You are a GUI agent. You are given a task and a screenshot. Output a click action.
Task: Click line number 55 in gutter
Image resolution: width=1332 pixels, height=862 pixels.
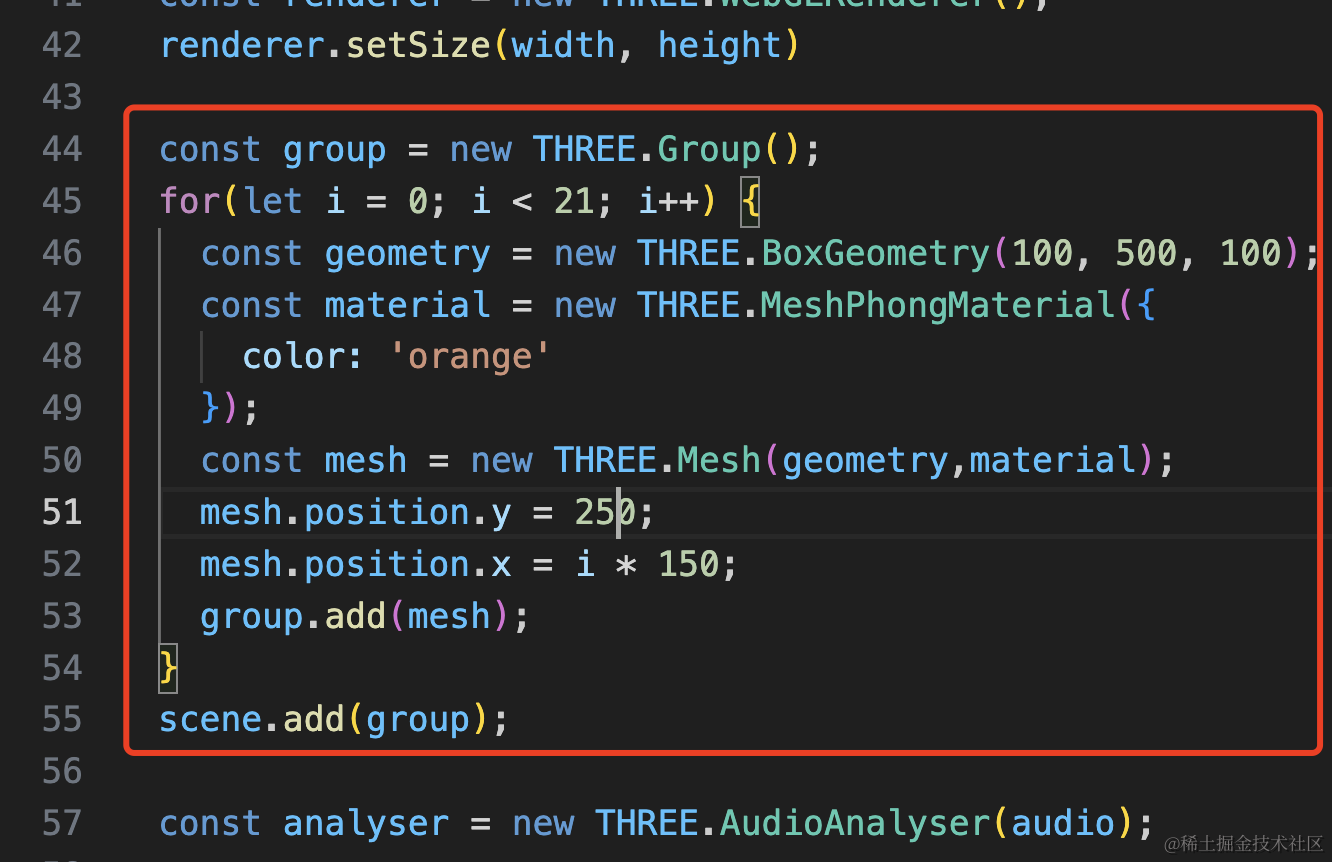(x=62, y=720)
